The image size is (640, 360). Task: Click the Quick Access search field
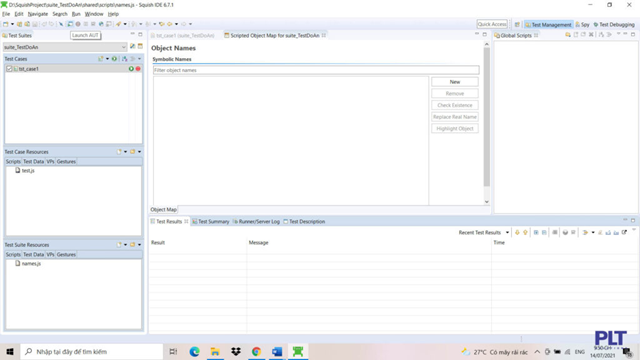point(492,24)
